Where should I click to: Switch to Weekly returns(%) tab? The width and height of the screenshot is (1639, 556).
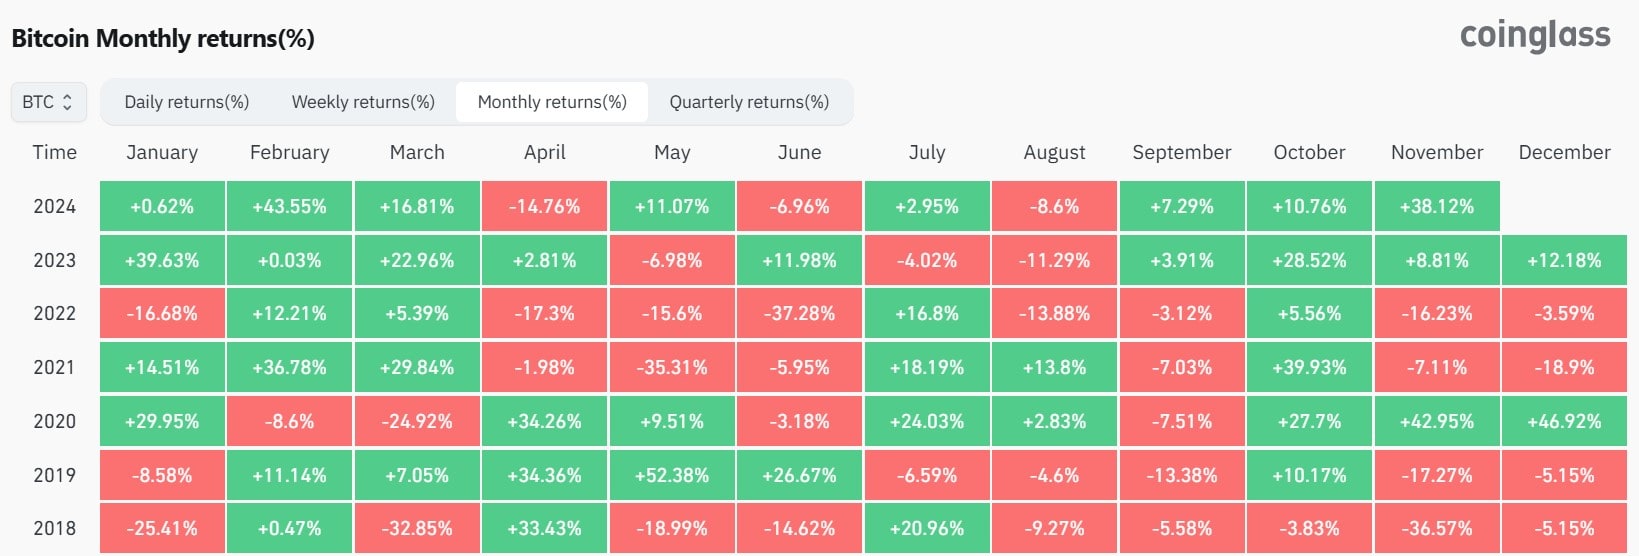(x=363, y=102)
